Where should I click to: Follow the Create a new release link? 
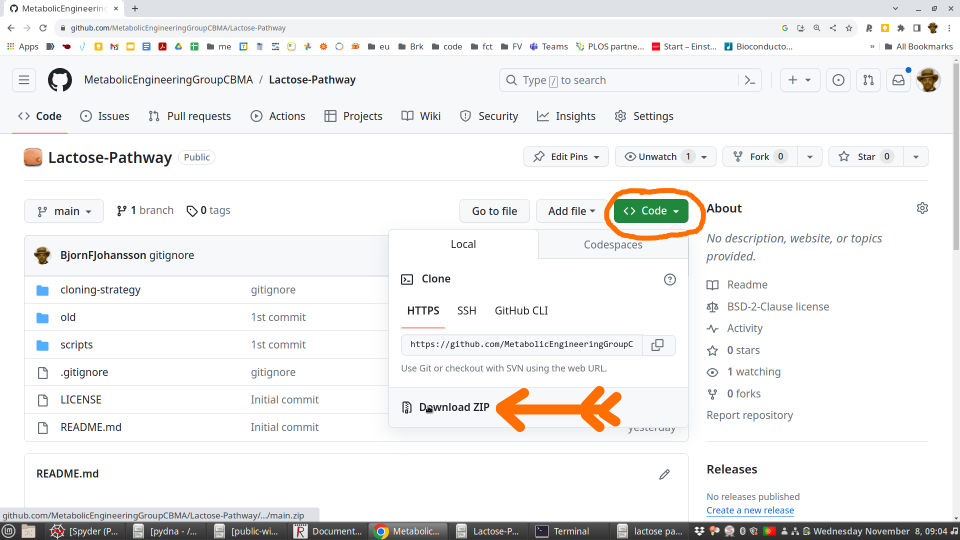pyautogui.click(x=750, y=510)
